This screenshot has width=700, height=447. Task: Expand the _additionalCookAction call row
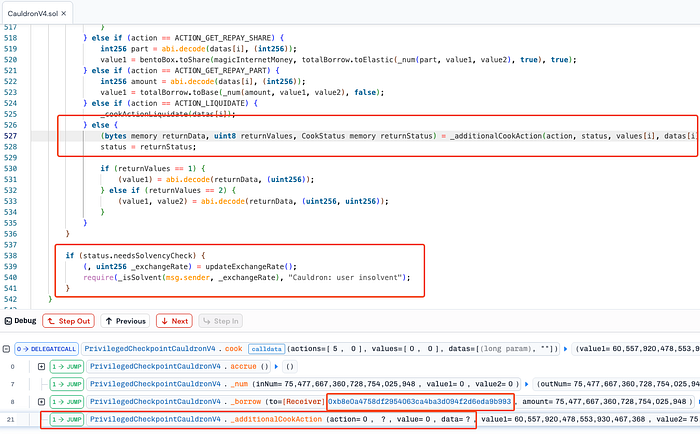pyautogui.click(x=41, y=419)
